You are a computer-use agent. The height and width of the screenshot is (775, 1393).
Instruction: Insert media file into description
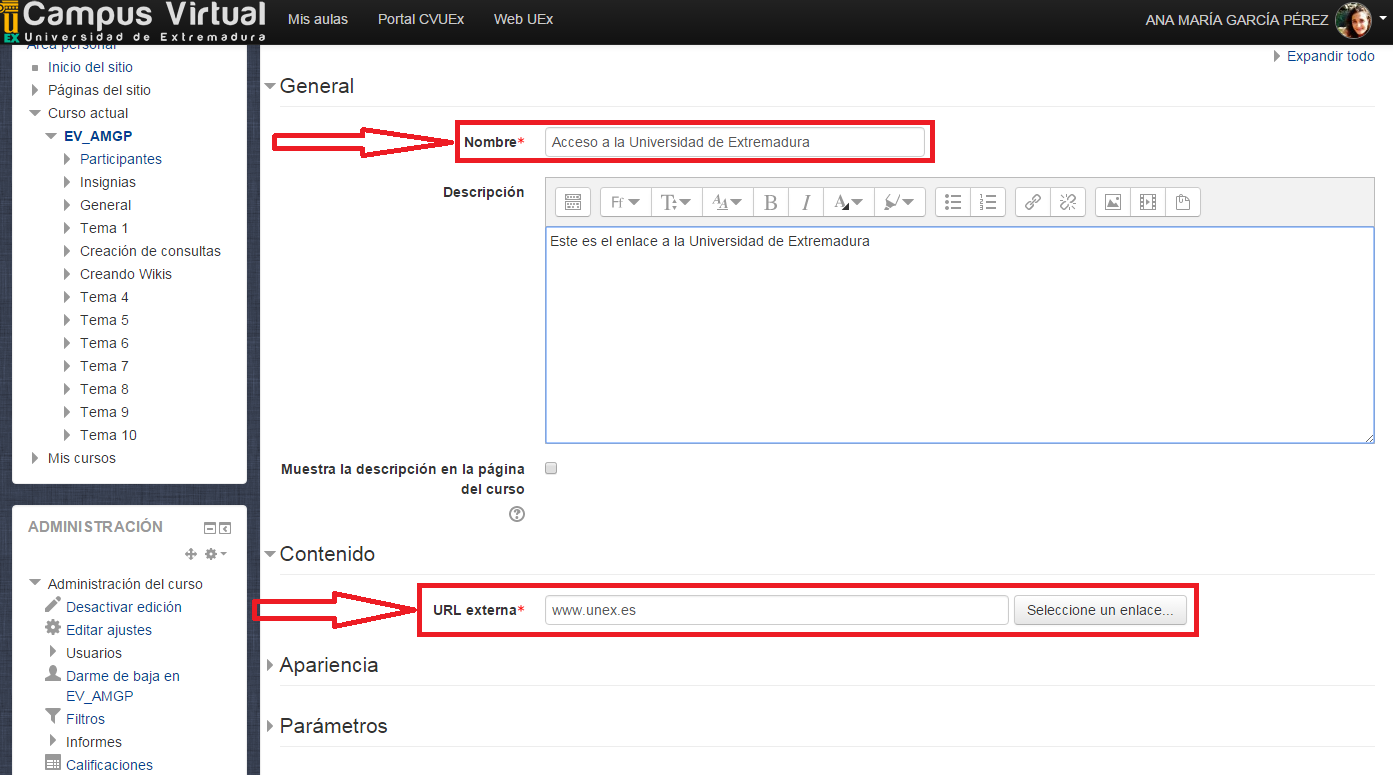(x=1147, y=203)
